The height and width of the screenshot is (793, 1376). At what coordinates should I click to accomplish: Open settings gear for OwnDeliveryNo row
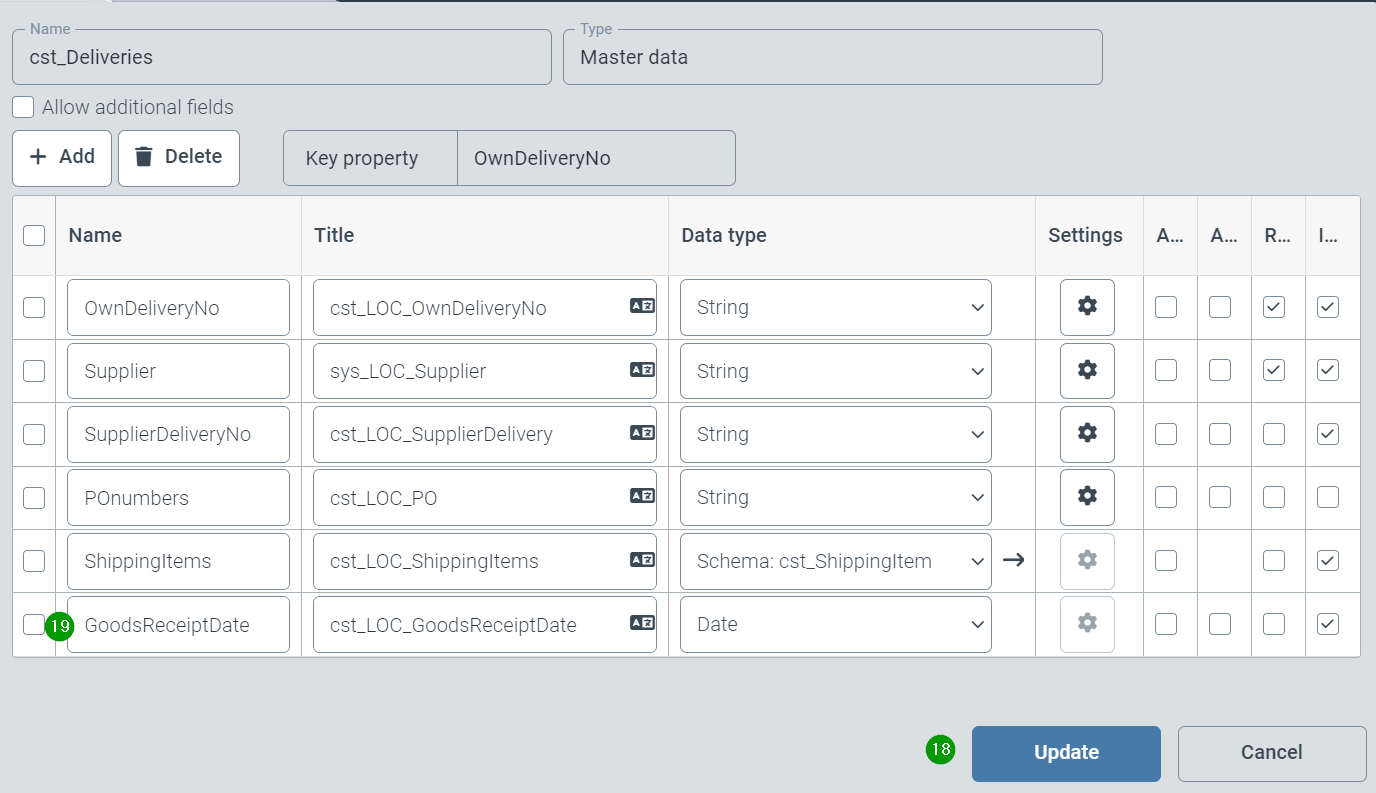(x=1087, y=307)
